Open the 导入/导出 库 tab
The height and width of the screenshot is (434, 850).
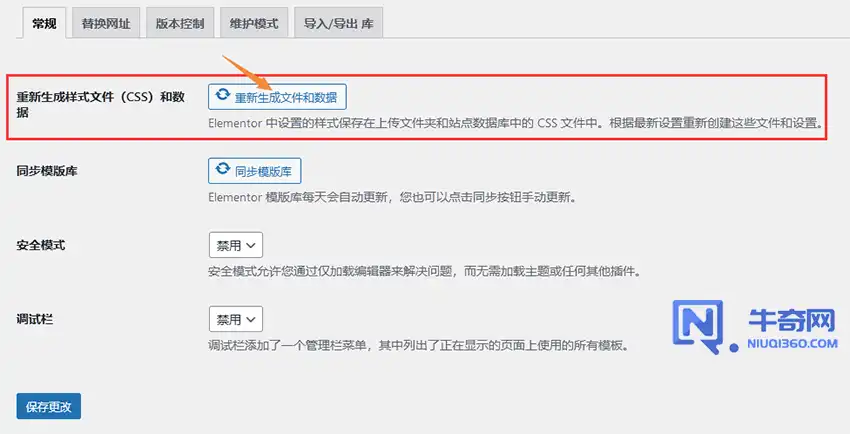point(338,23)
